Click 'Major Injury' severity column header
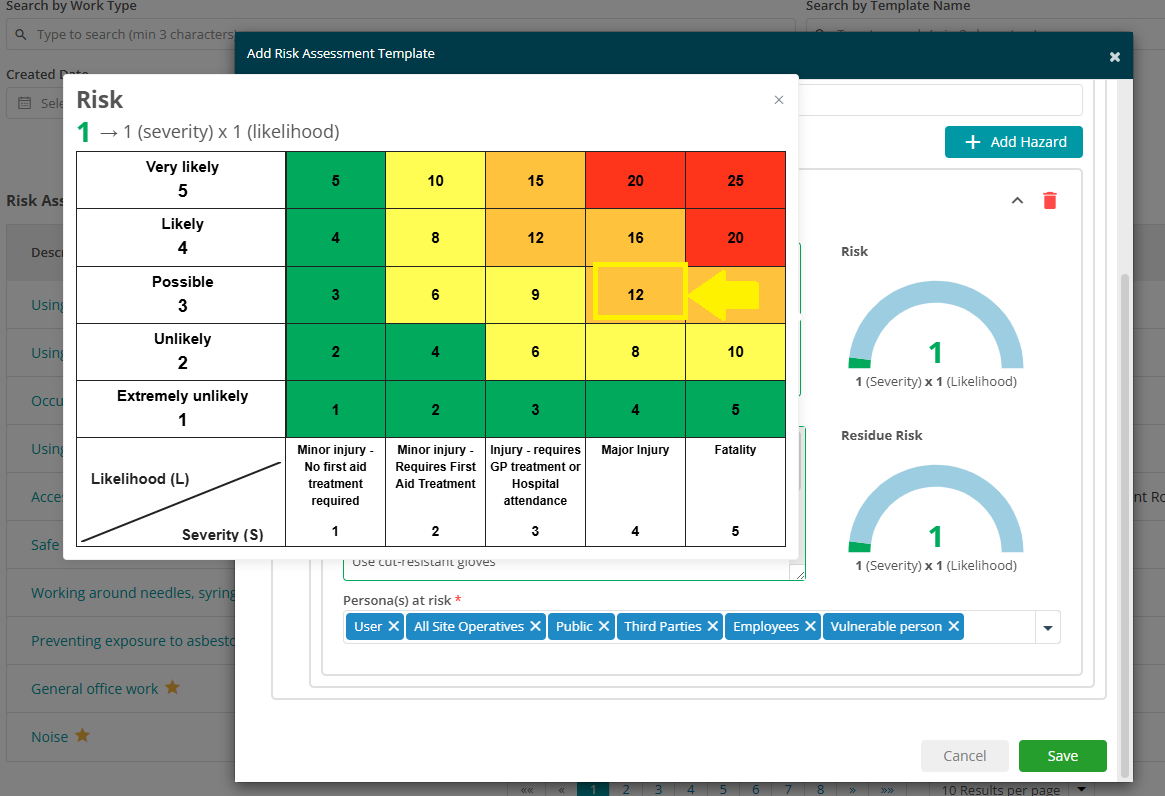The height and width of the screenshot is (796, 1165). pos(635,450)
